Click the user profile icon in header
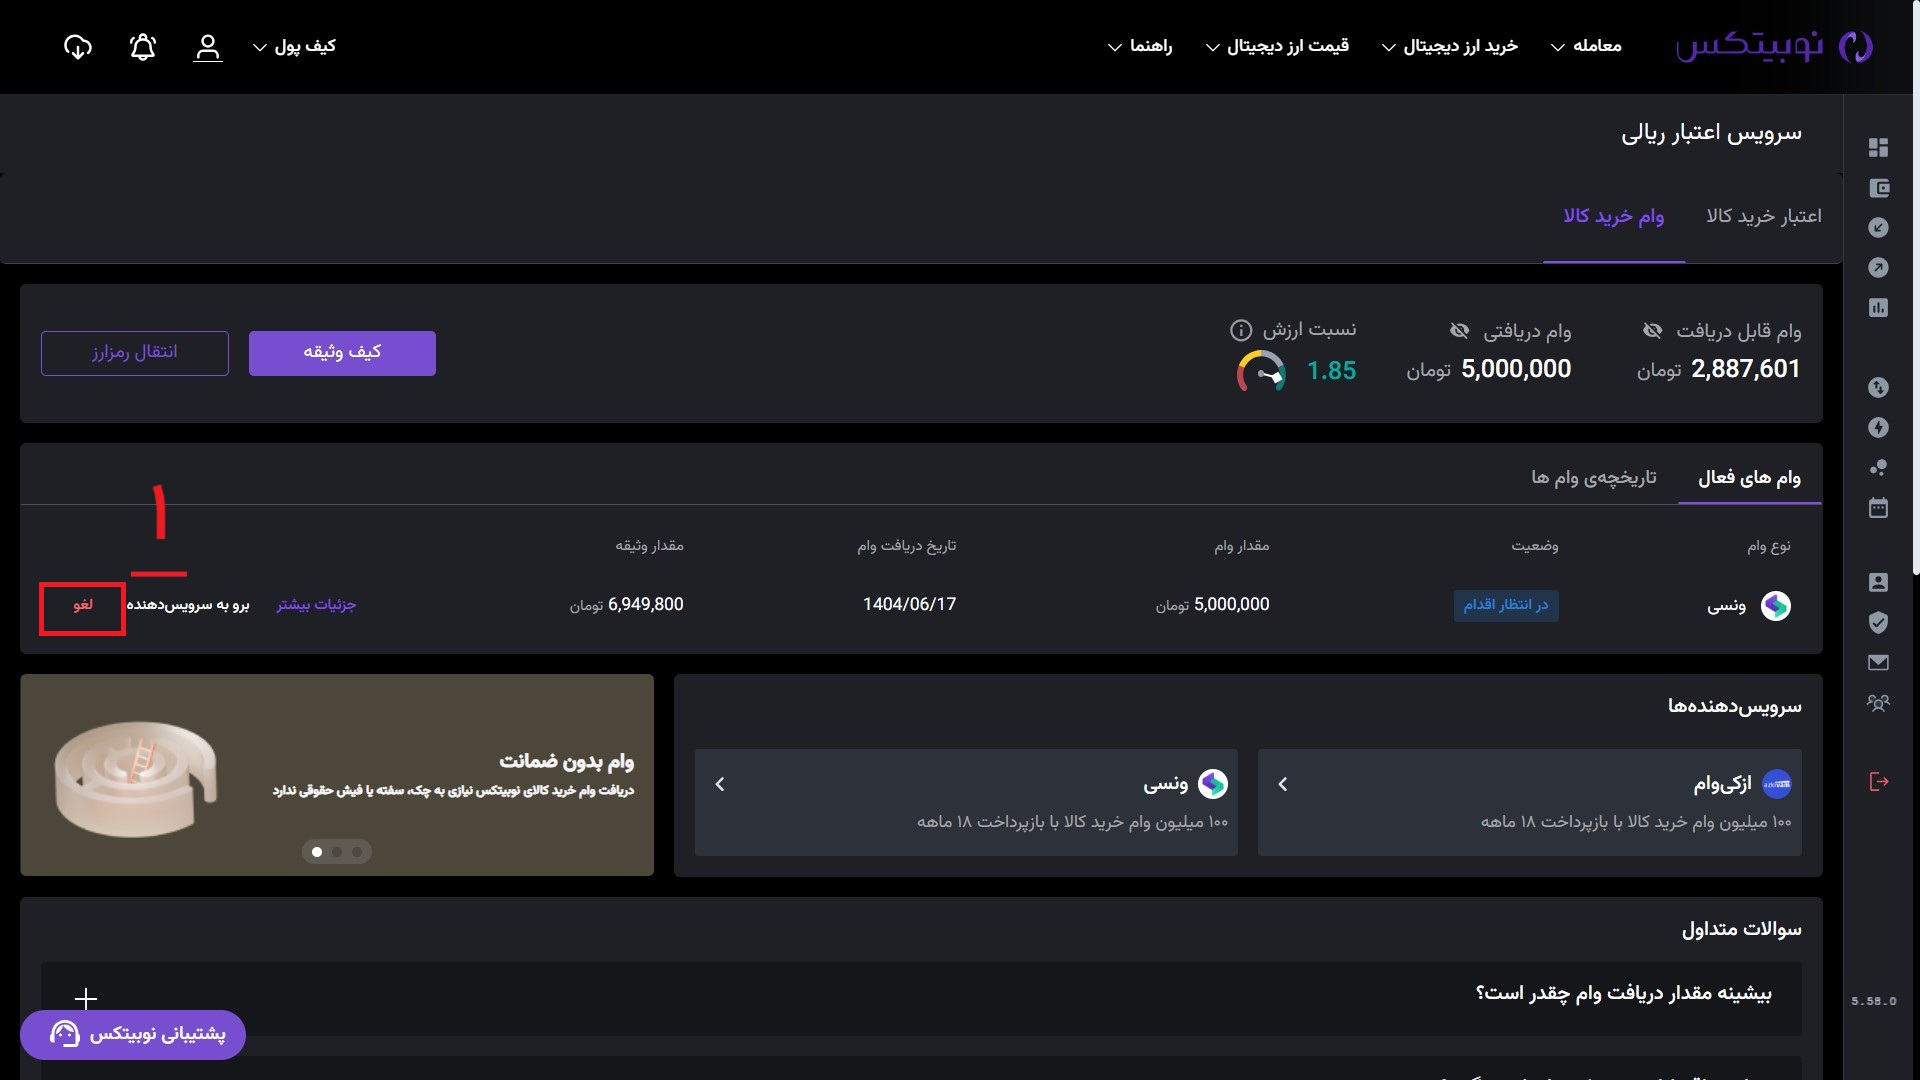The image size is (1920, 1080). point(207,47)
